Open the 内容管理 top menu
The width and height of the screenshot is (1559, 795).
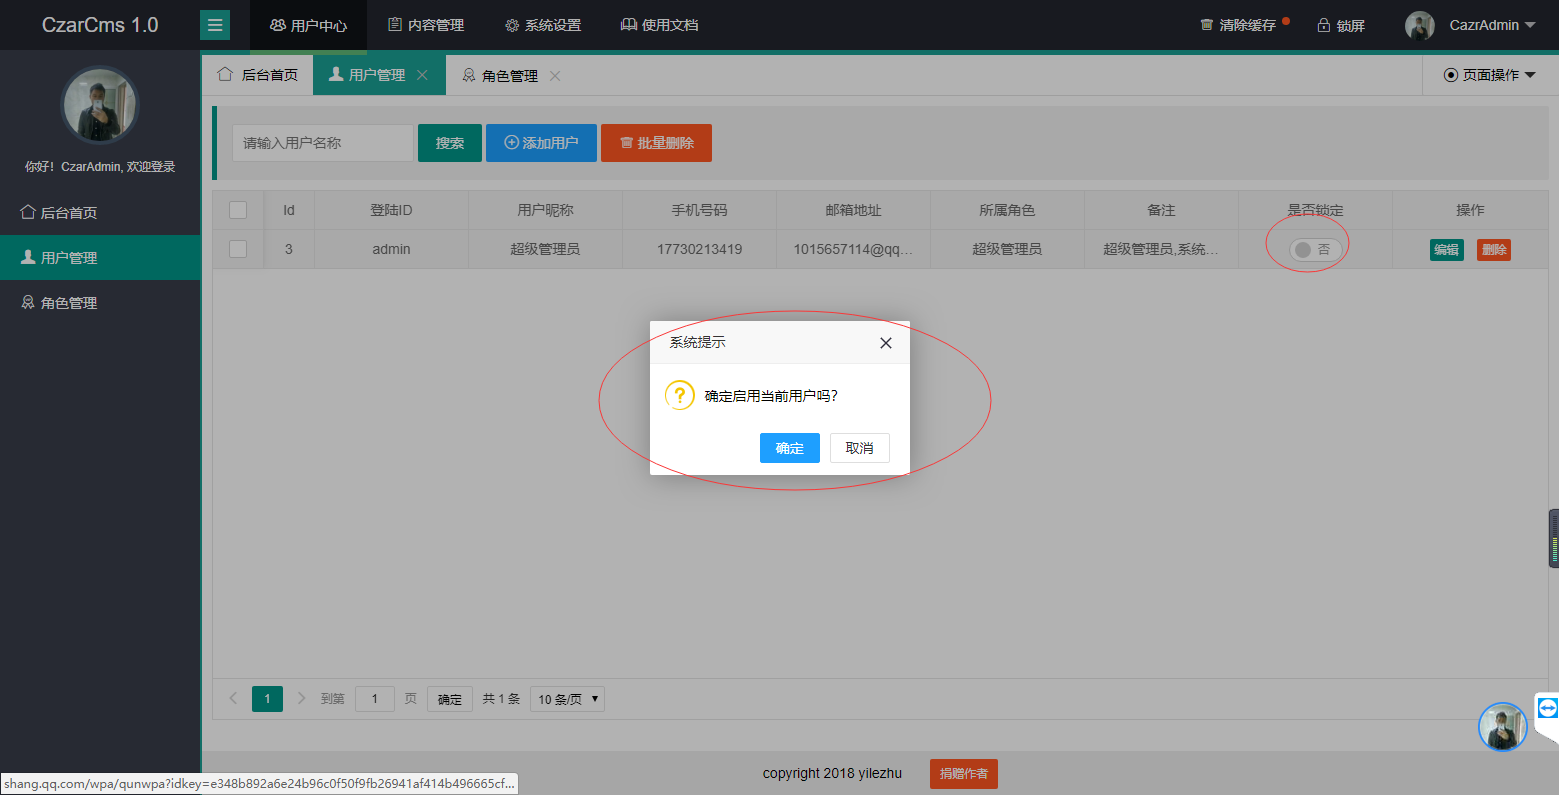pyautogui.click(x=426, y=25)
